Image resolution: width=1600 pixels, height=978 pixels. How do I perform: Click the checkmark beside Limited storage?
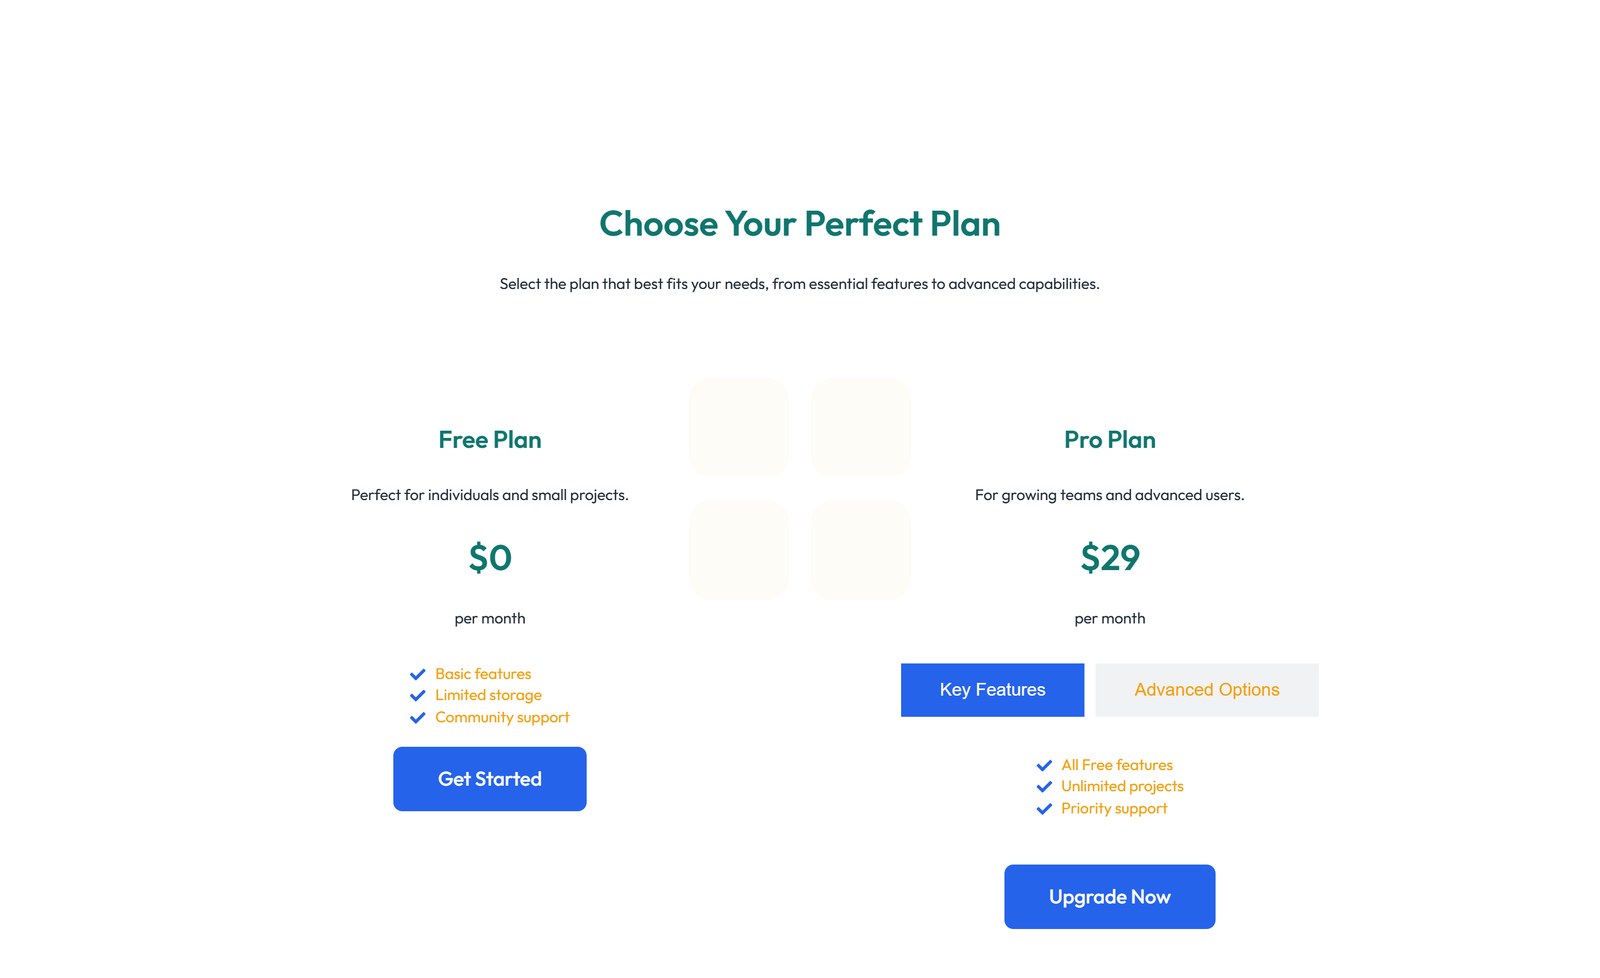click(419, 696)
